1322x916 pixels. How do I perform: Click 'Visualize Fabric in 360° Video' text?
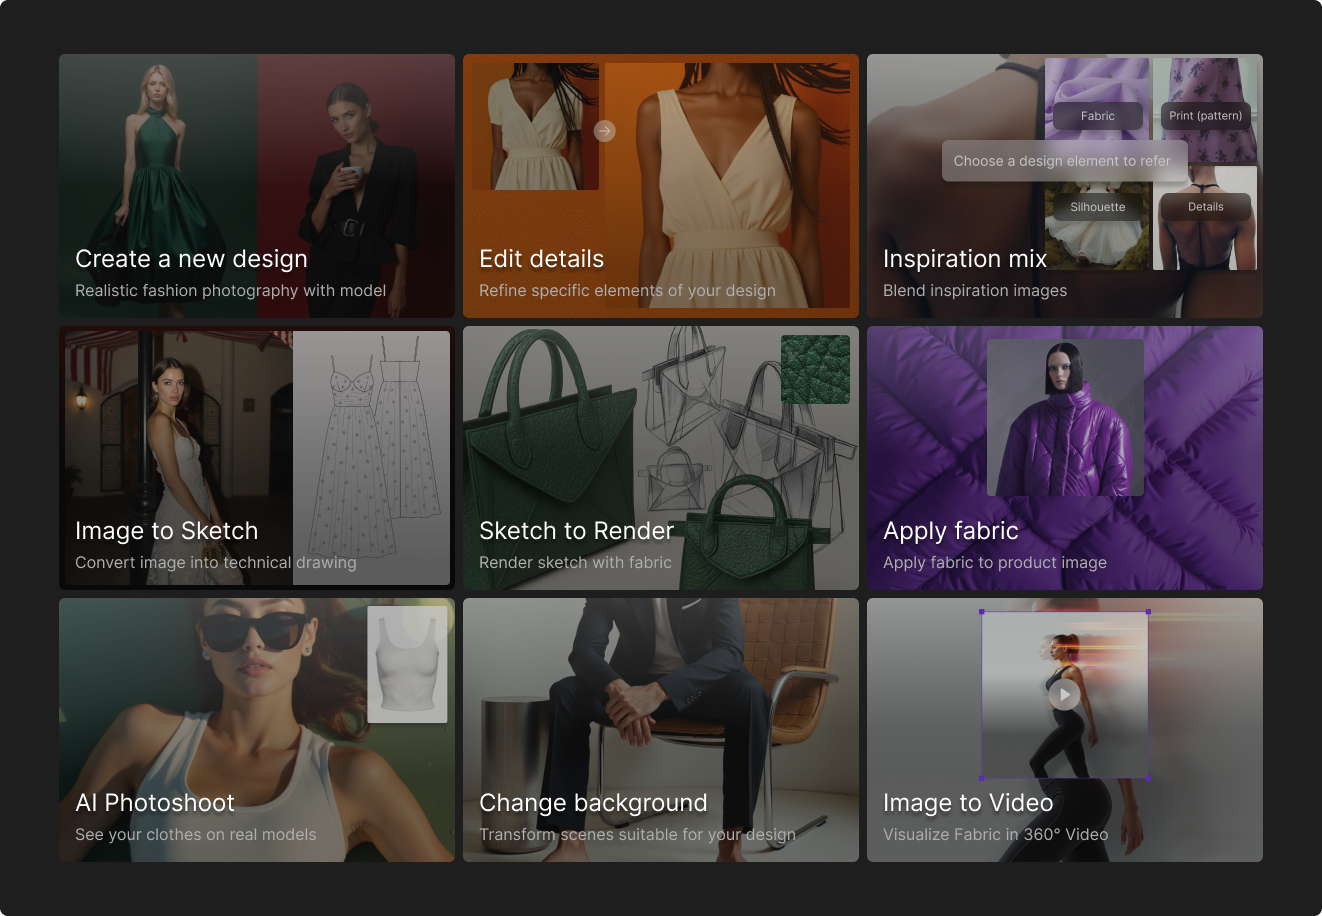[x=995, y=835]
